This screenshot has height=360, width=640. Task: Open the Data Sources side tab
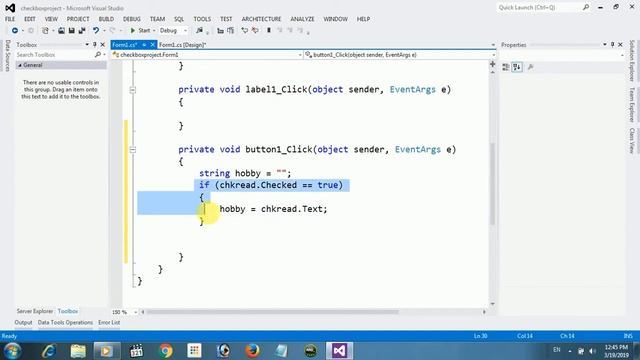pos(7,56)
